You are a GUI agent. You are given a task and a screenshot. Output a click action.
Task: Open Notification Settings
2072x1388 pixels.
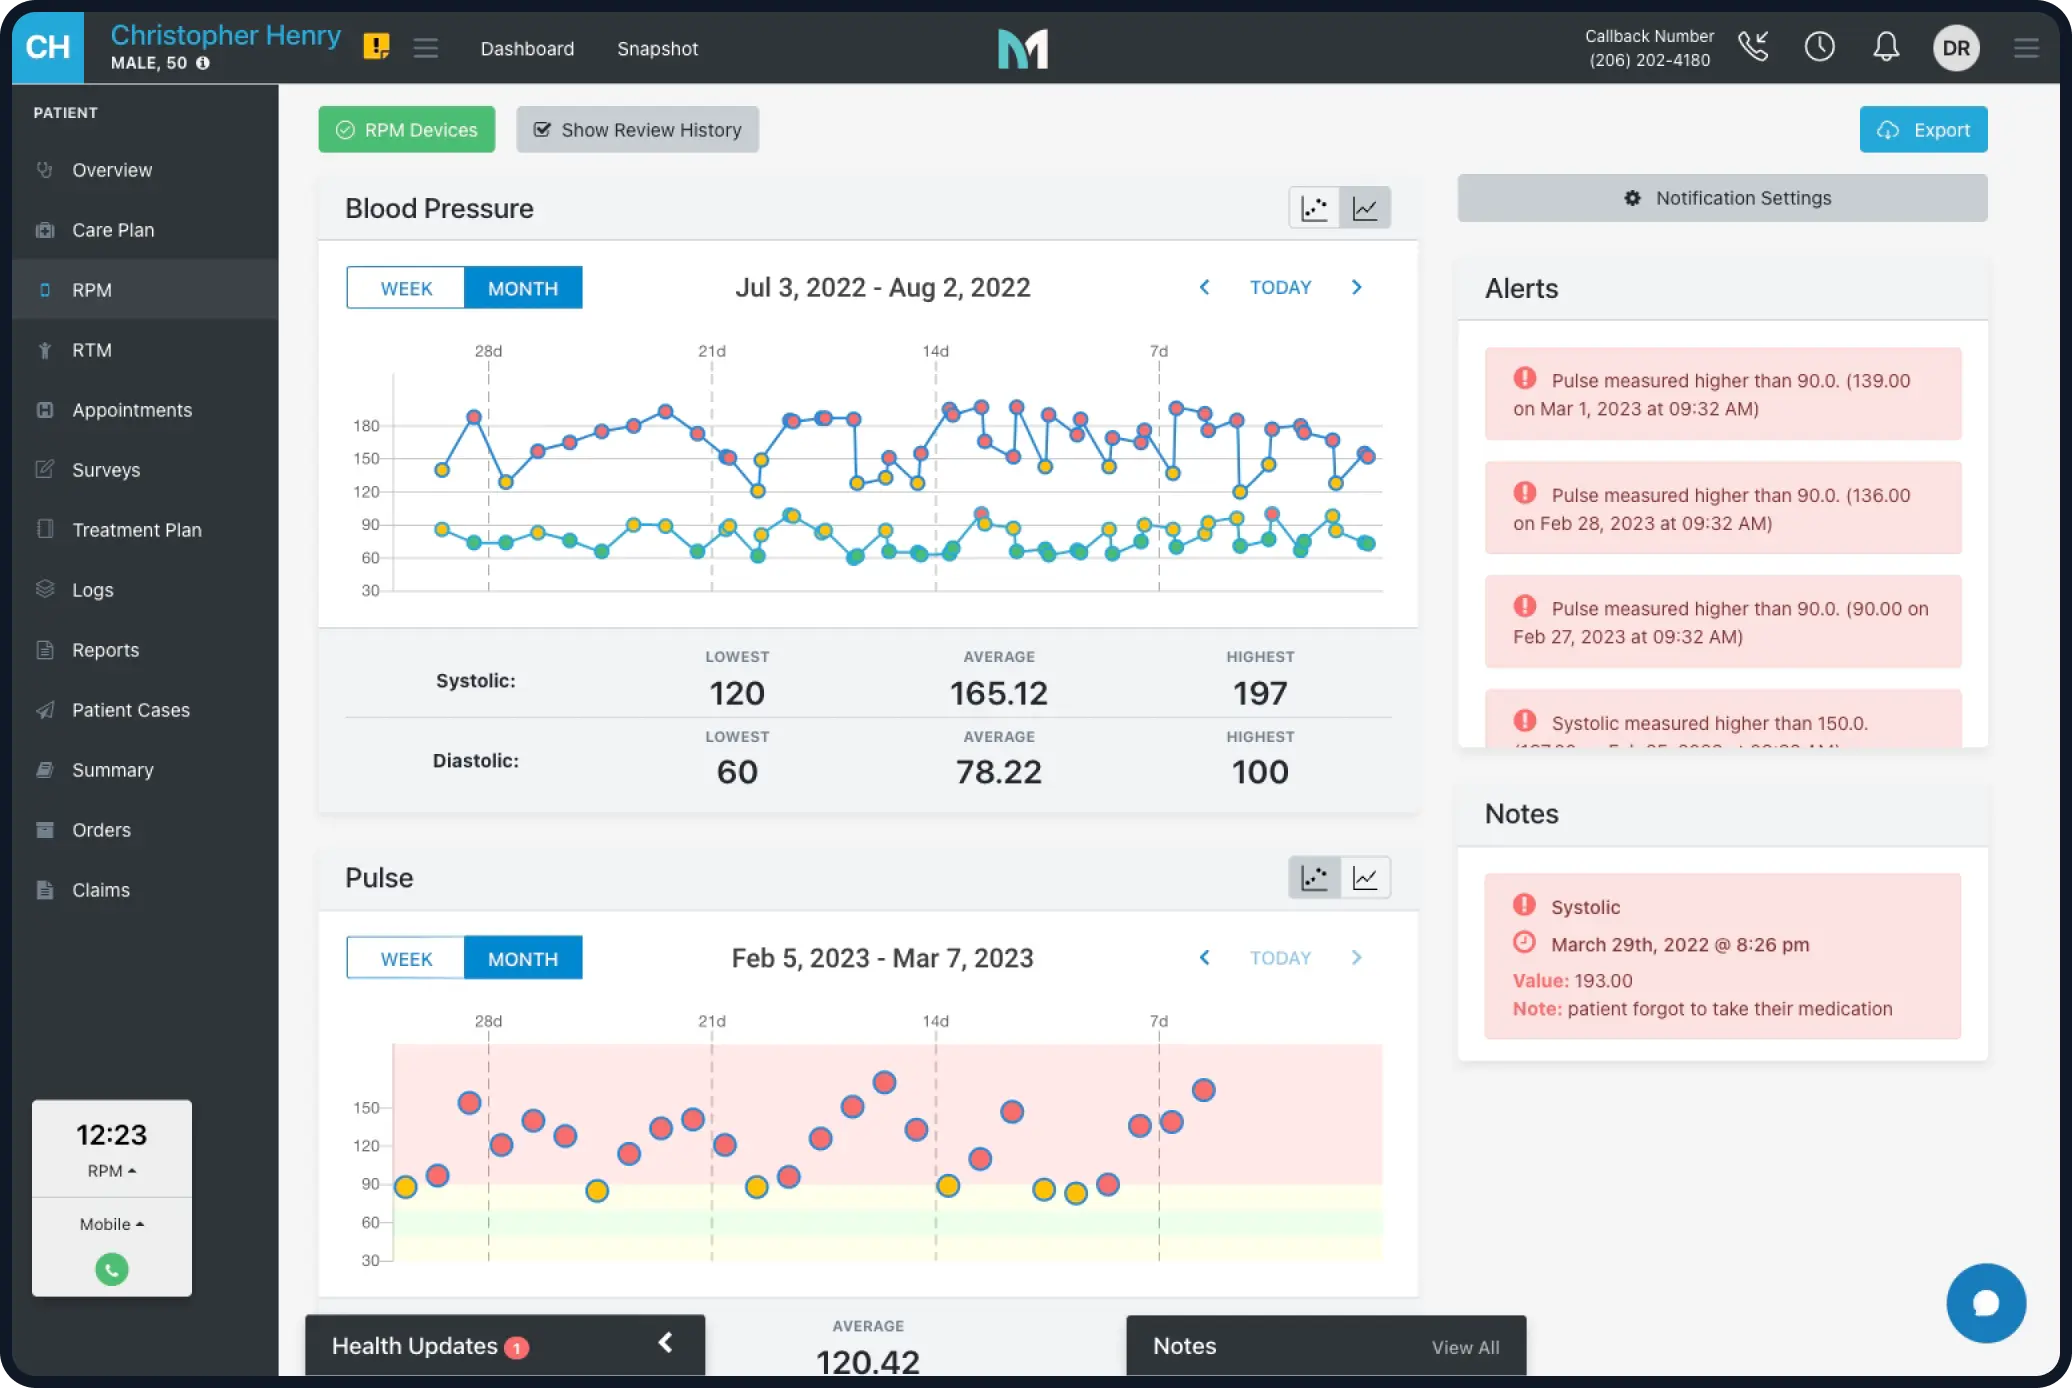point(1722,198)
